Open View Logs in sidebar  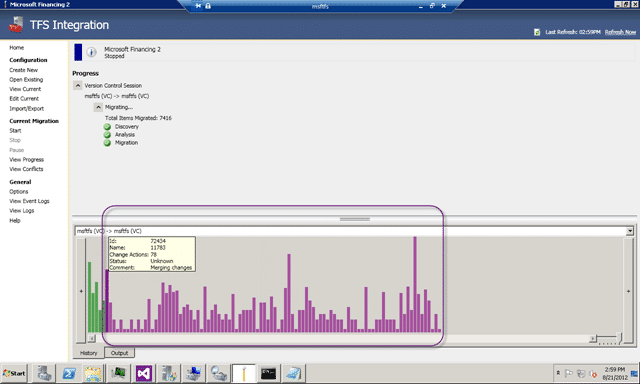[22, 211]
